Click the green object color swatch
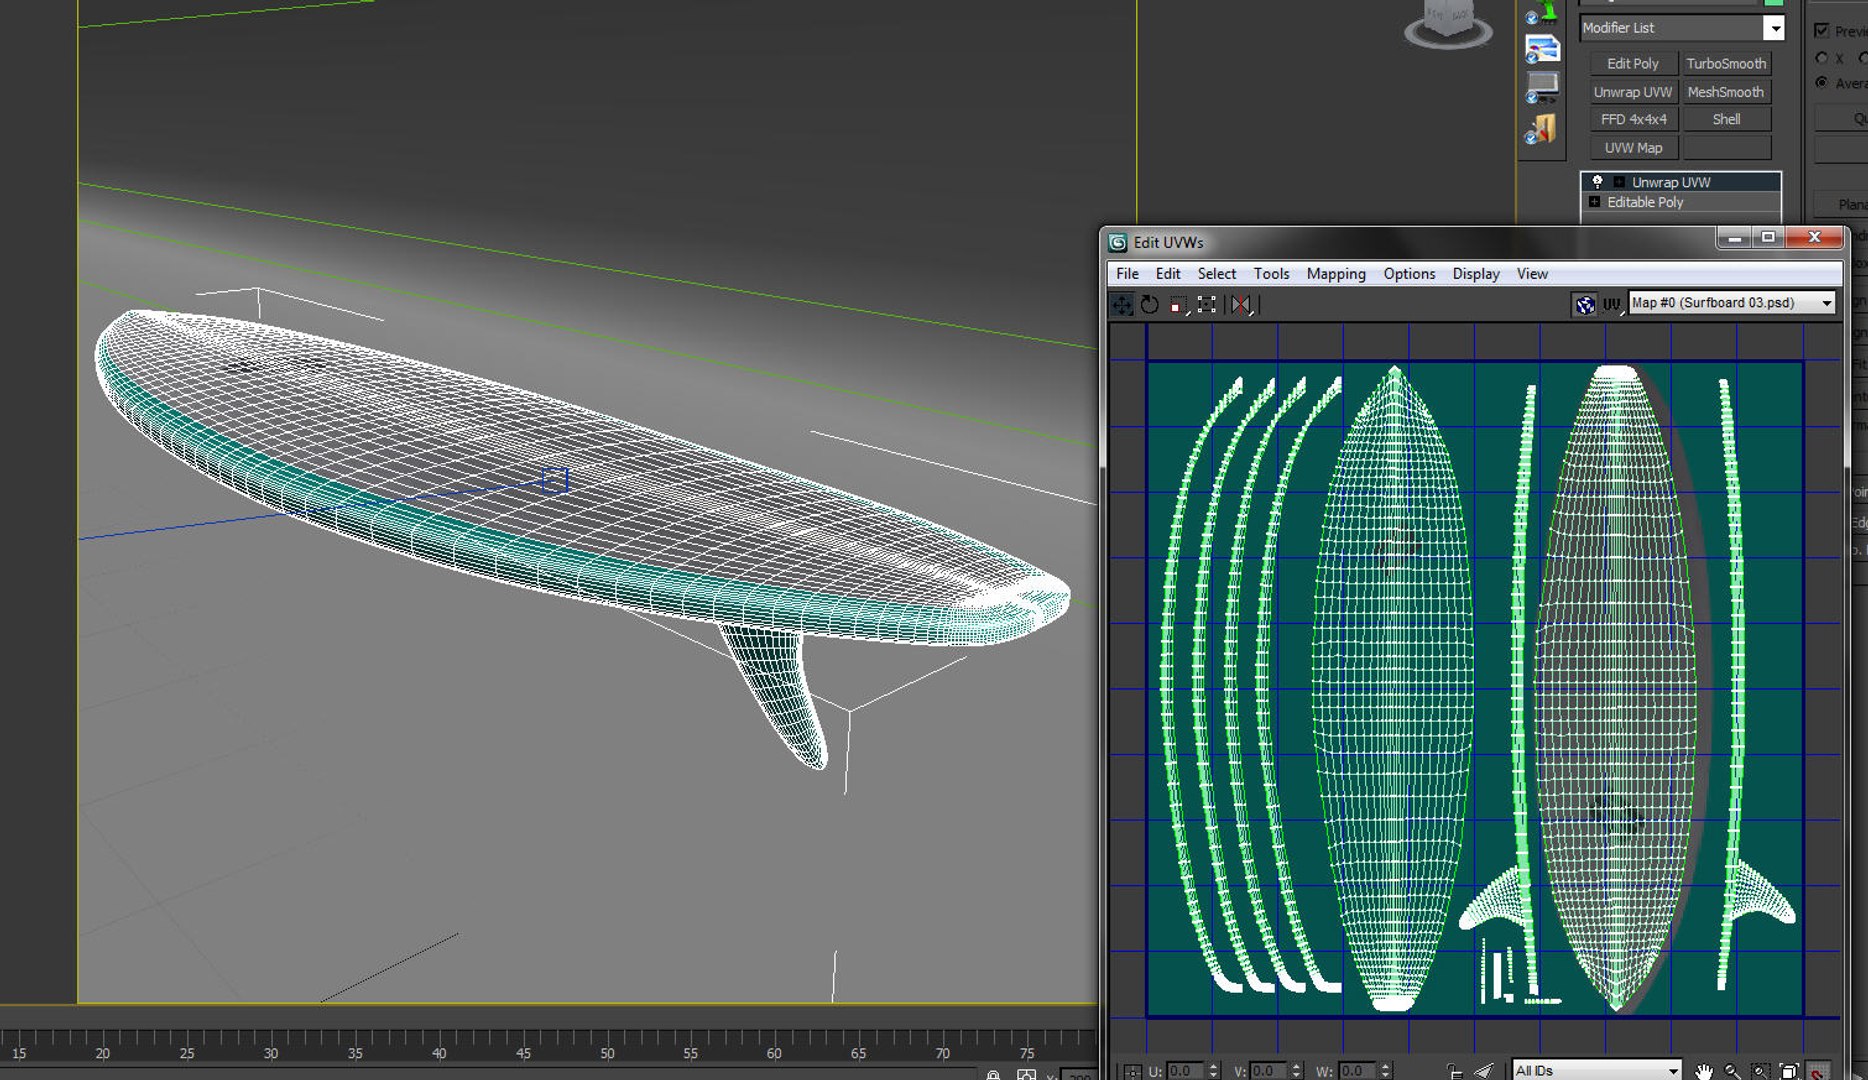The height and width of the screenshot is (1080, 1868). tap(1773, 3)
